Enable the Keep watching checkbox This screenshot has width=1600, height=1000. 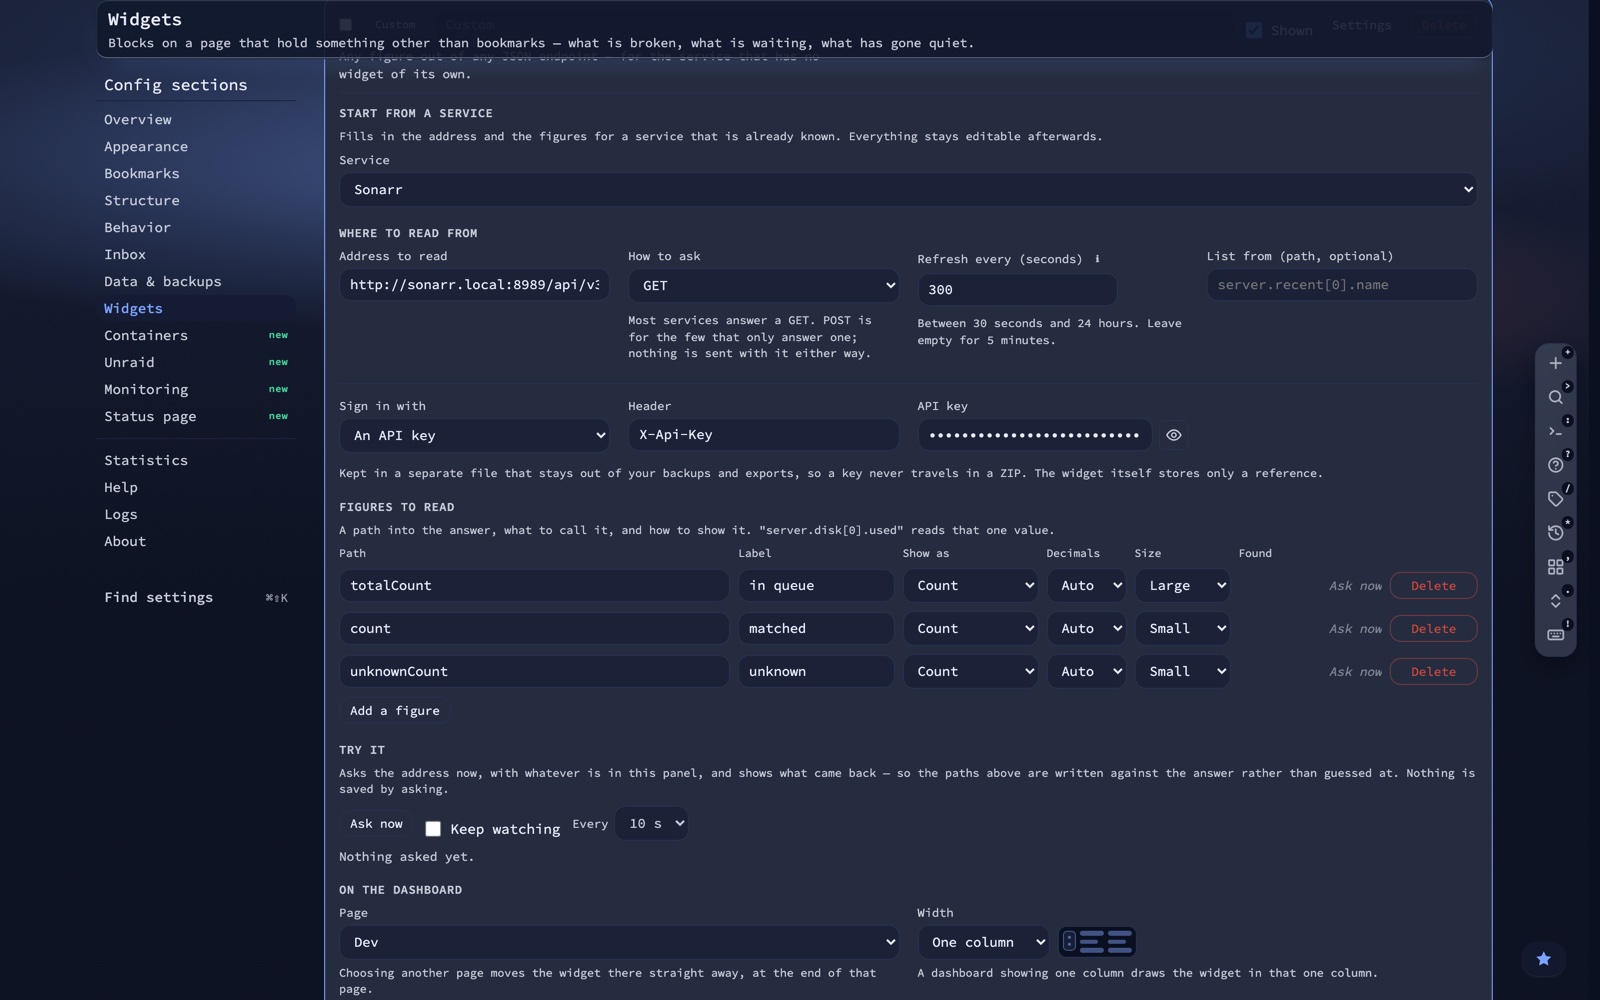coord(433,829)
